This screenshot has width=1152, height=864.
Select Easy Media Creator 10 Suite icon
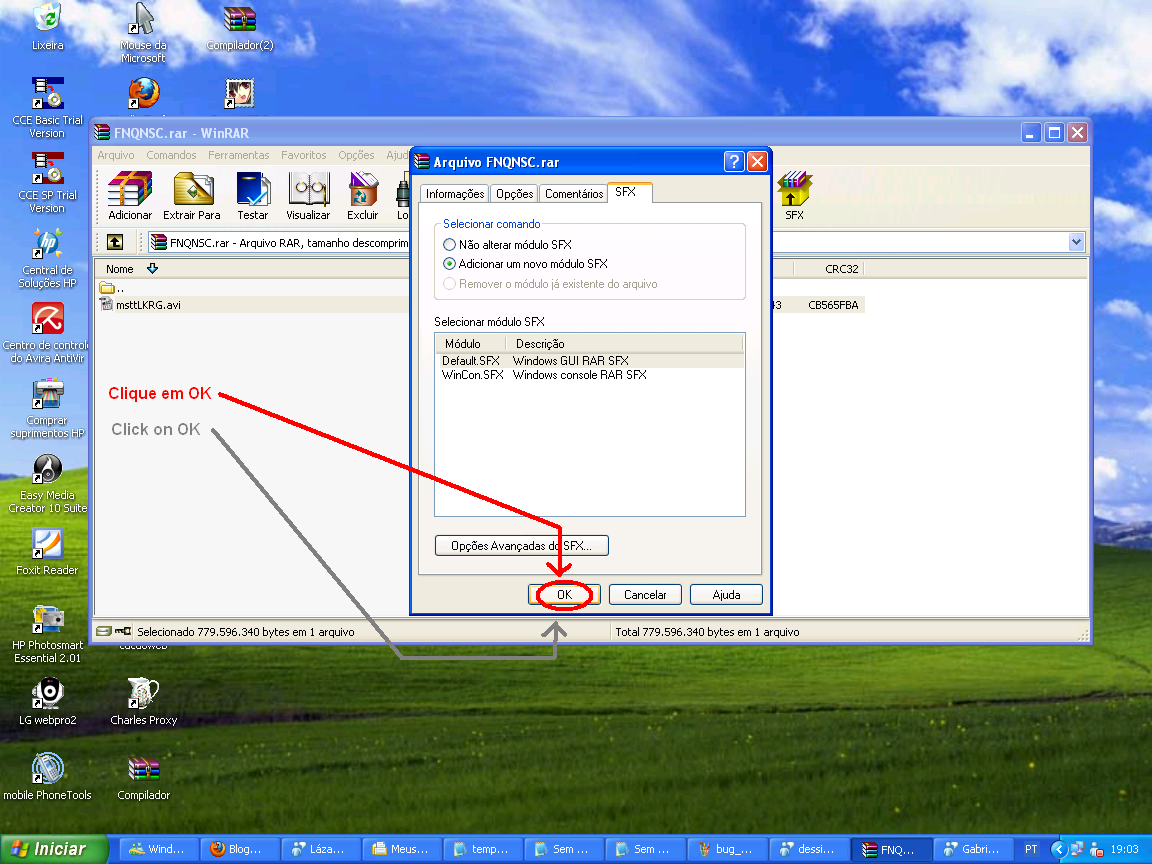coord(47,483)
